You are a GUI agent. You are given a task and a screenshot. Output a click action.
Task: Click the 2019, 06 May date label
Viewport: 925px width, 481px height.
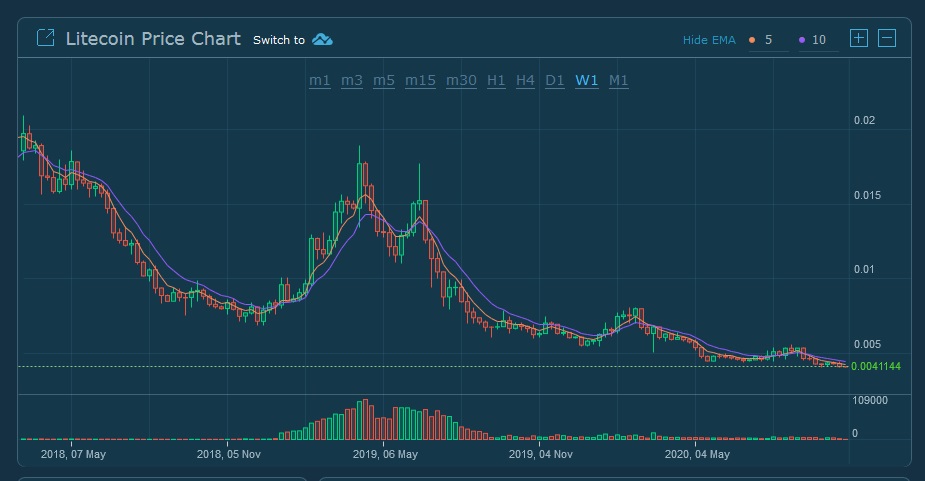click(x=385, y=454)
